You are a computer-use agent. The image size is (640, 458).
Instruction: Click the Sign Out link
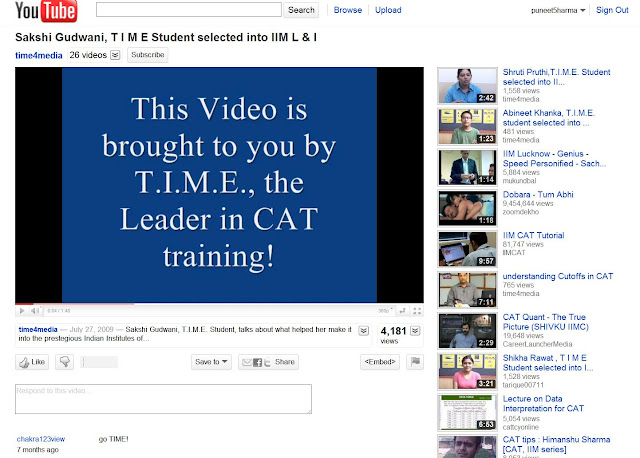(x=612, y=10)
